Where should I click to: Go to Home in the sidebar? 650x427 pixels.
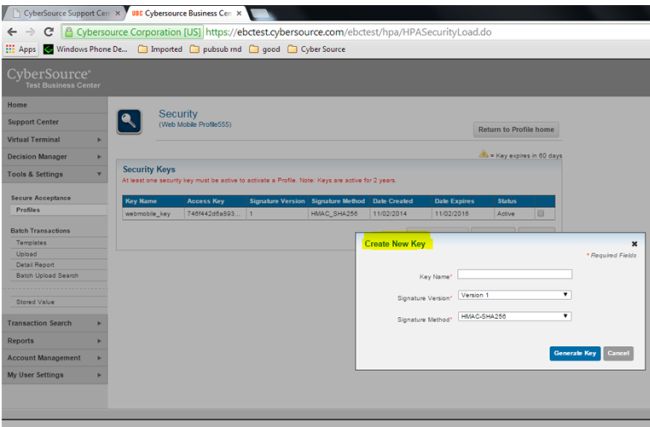54,105
